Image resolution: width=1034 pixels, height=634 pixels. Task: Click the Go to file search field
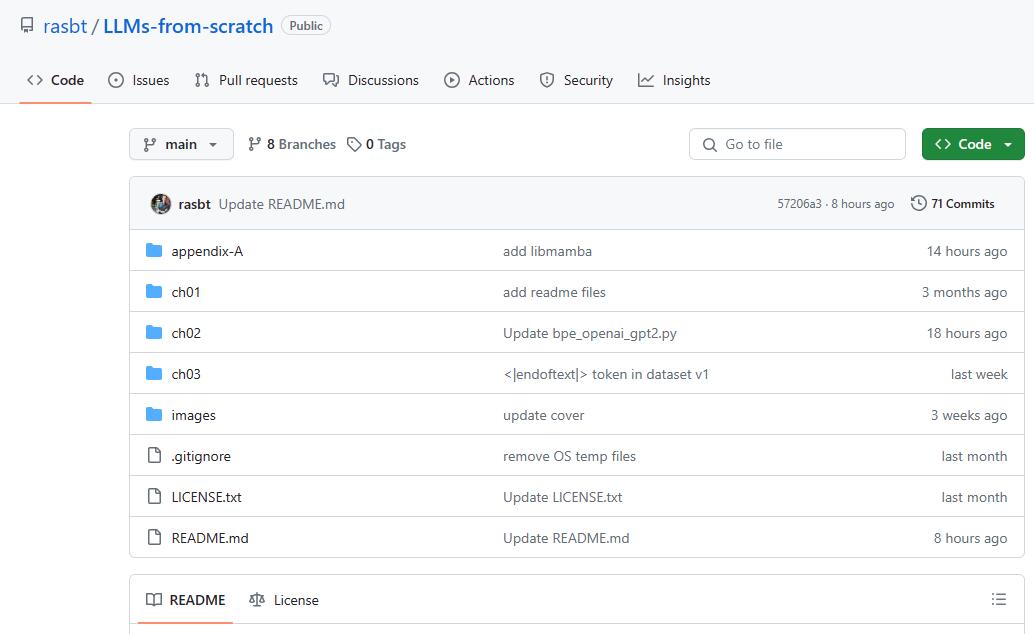pos(797,144)
